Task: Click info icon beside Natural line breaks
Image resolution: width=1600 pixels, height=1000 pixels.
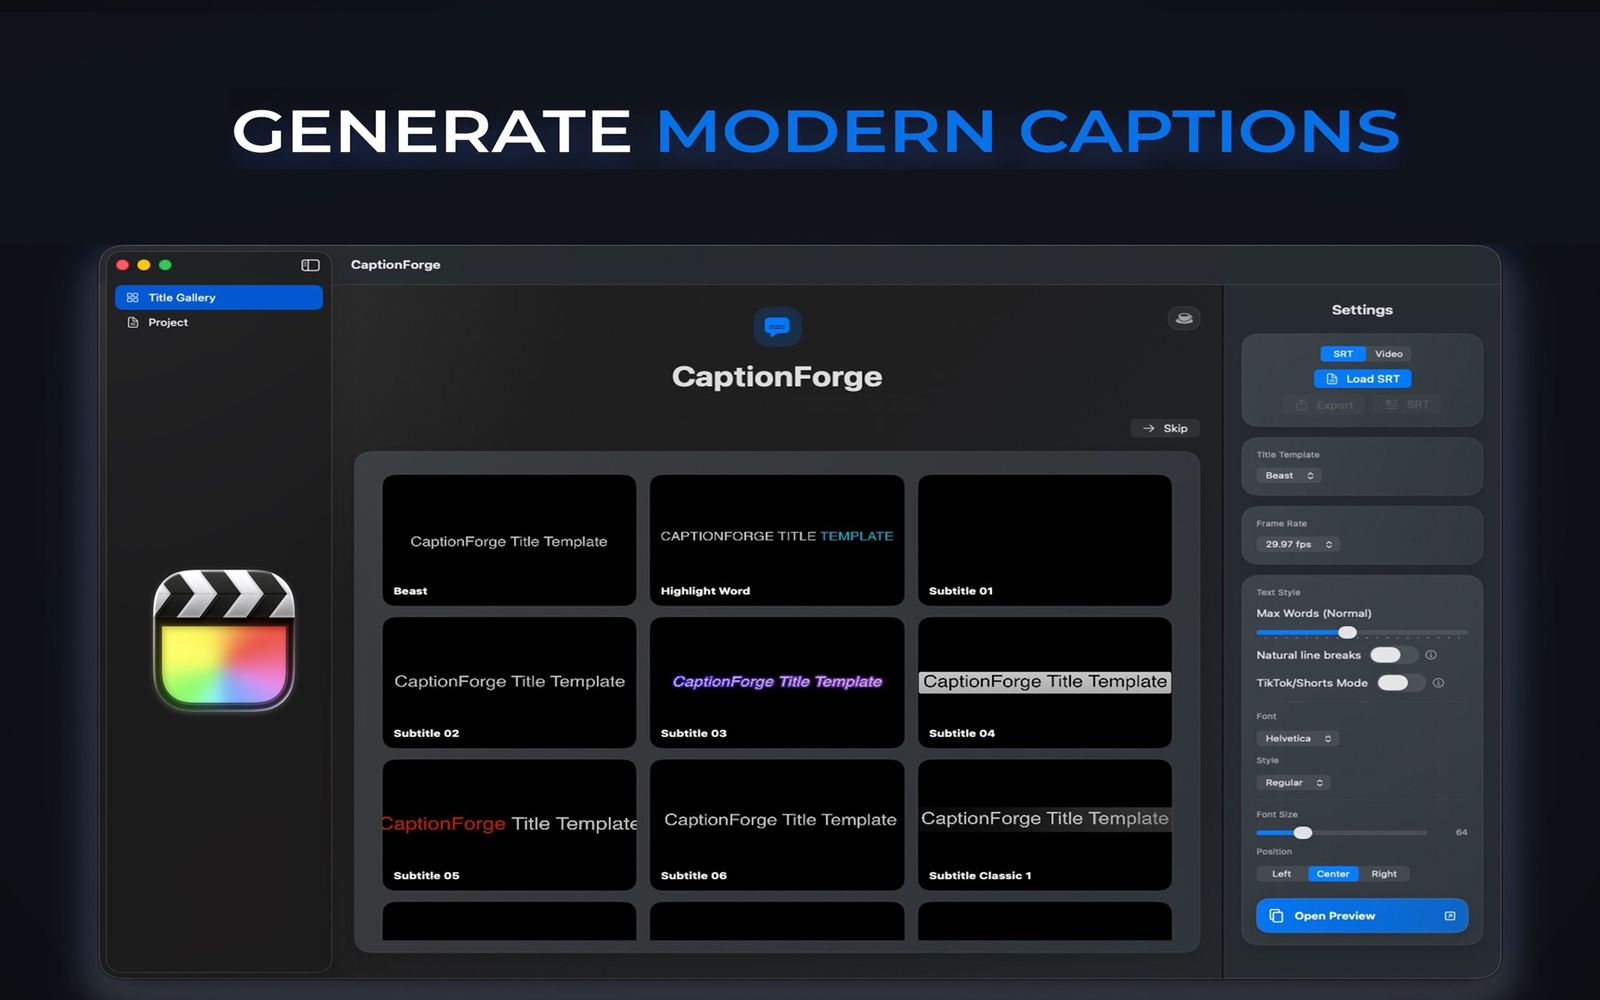Action: point(1431,655)
